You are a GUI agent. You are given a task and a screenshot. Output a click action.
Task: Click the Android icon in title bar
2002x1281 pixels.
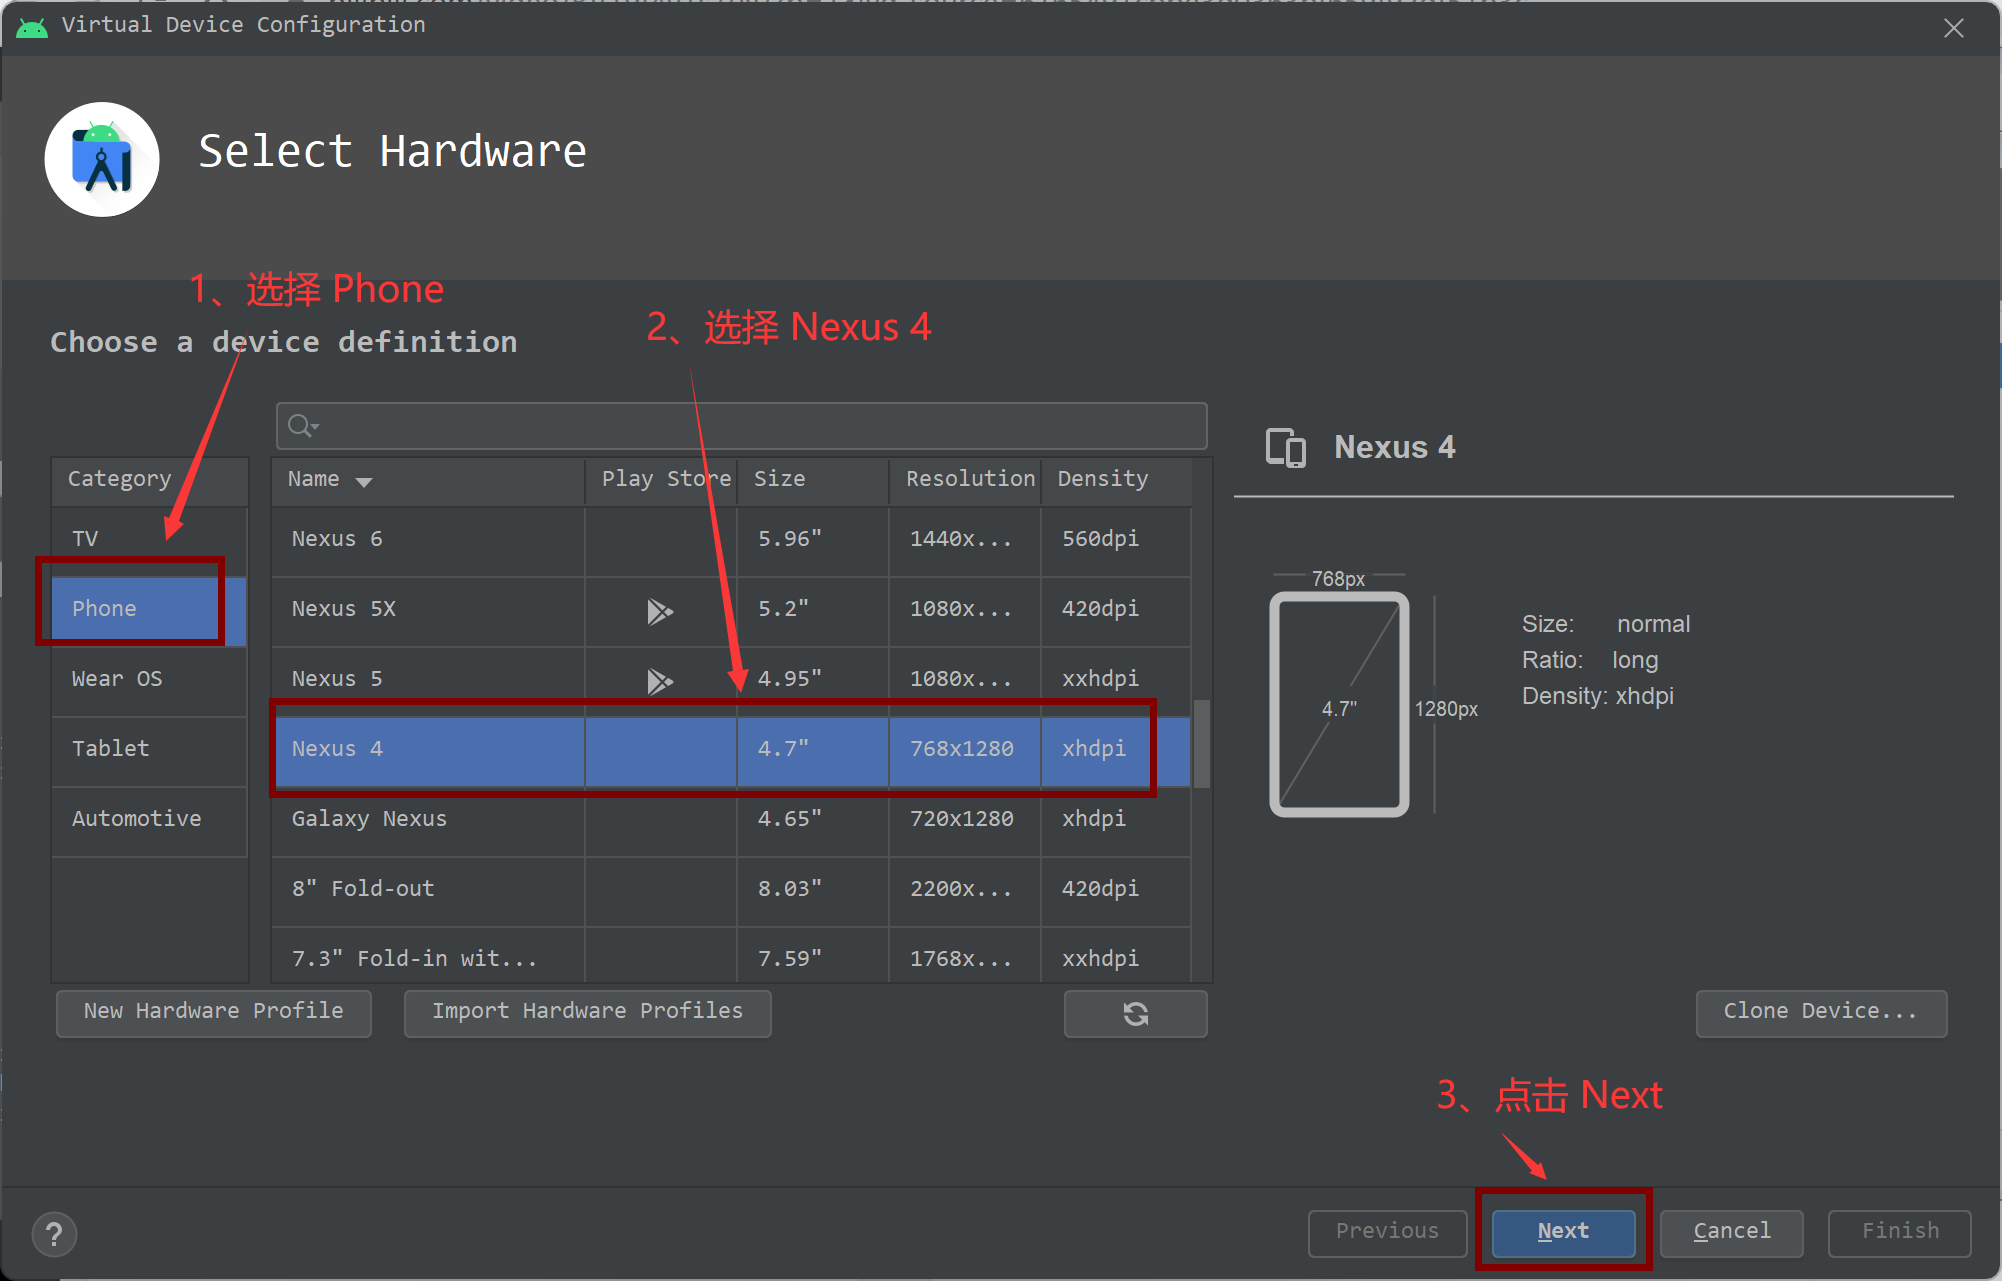(x=32, y=27)
